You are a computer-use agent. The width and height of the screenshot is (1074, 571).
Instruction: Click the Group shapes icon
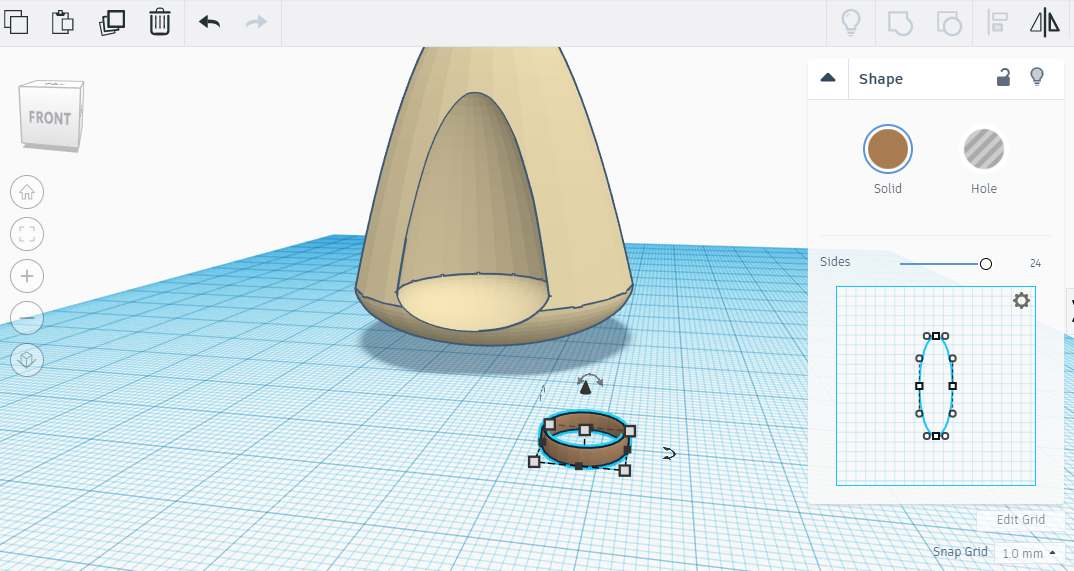click(x=900, y=23)
